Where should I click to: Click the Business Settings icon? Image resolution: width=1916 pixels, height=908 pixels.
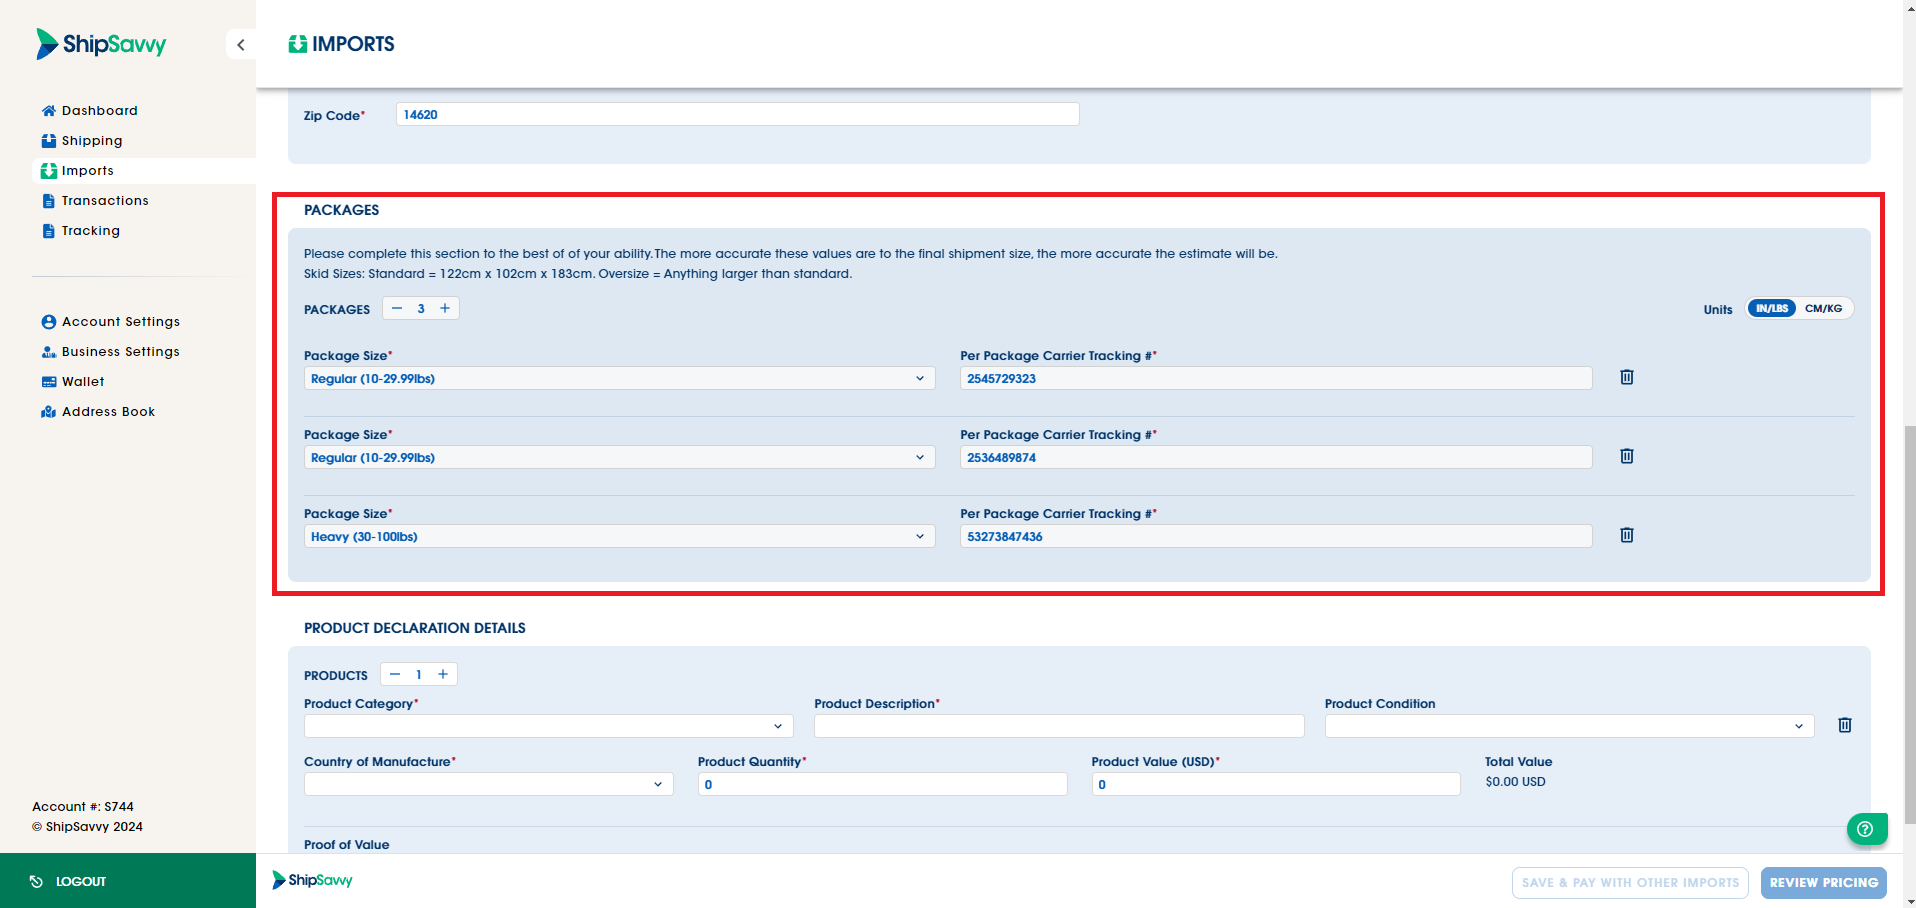[x=48, y=352]
